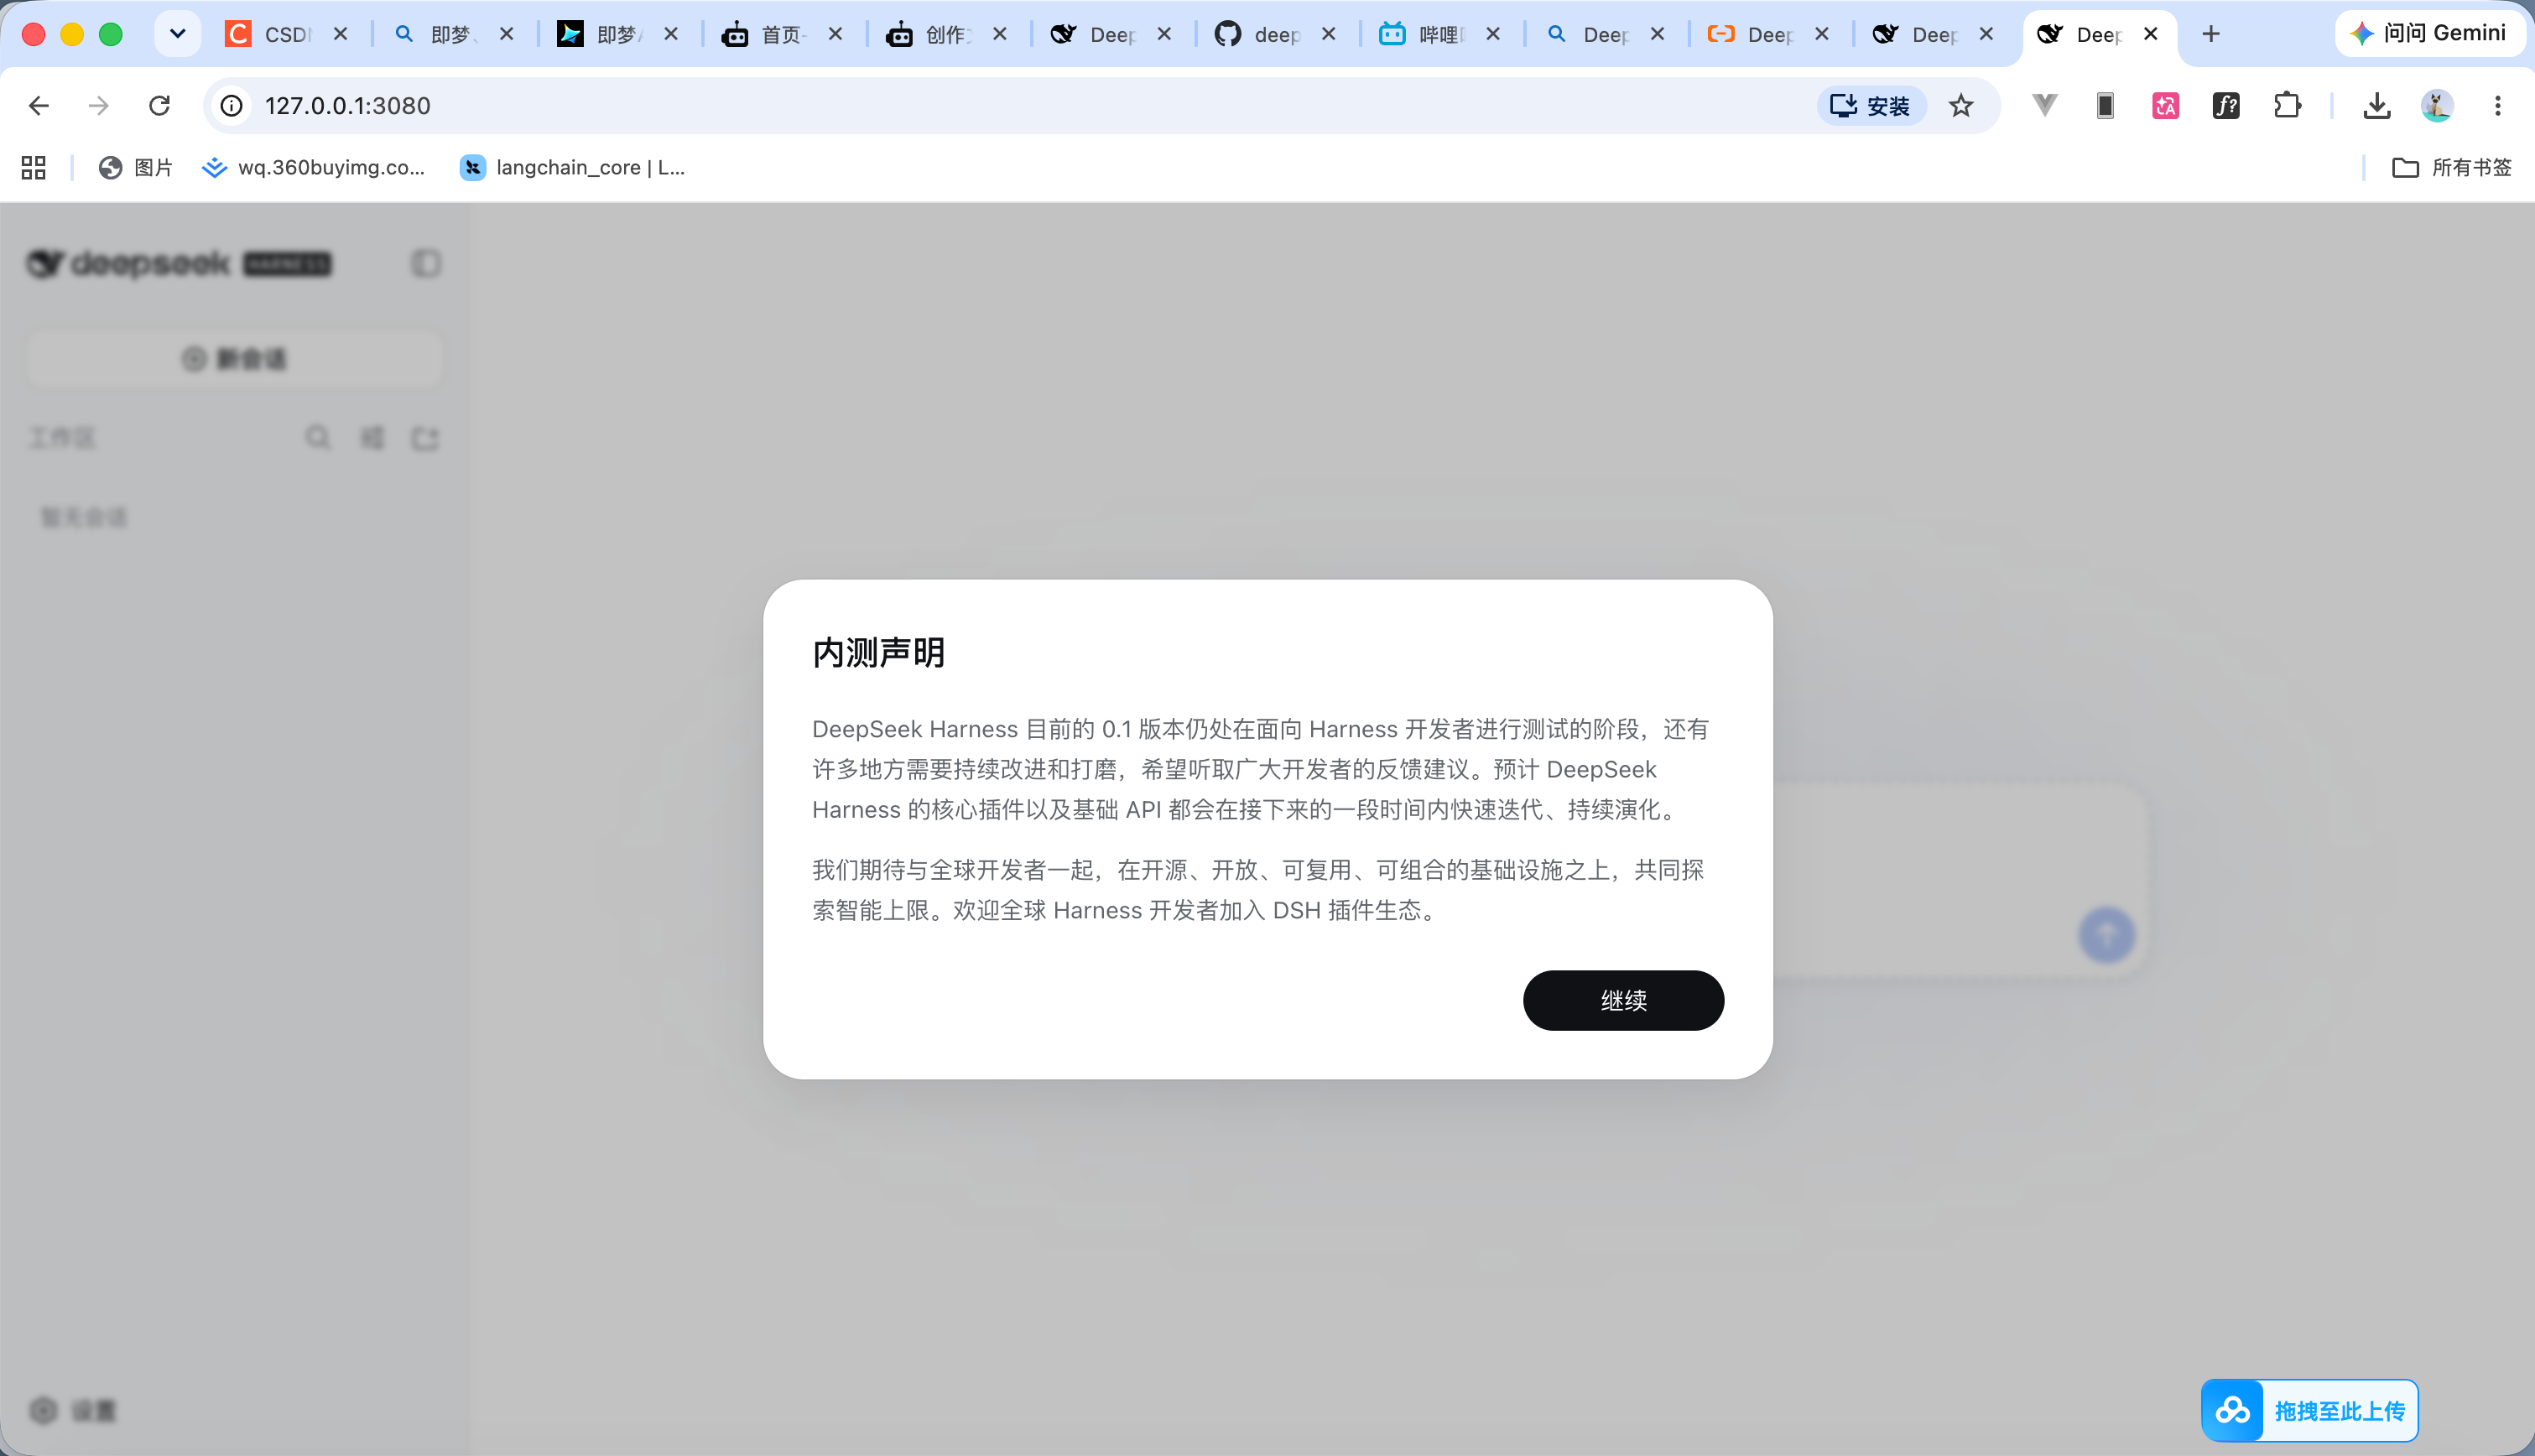2535x1456 pixels.
Task: Open the 图片 bookmark
Action: coord(135,167)
